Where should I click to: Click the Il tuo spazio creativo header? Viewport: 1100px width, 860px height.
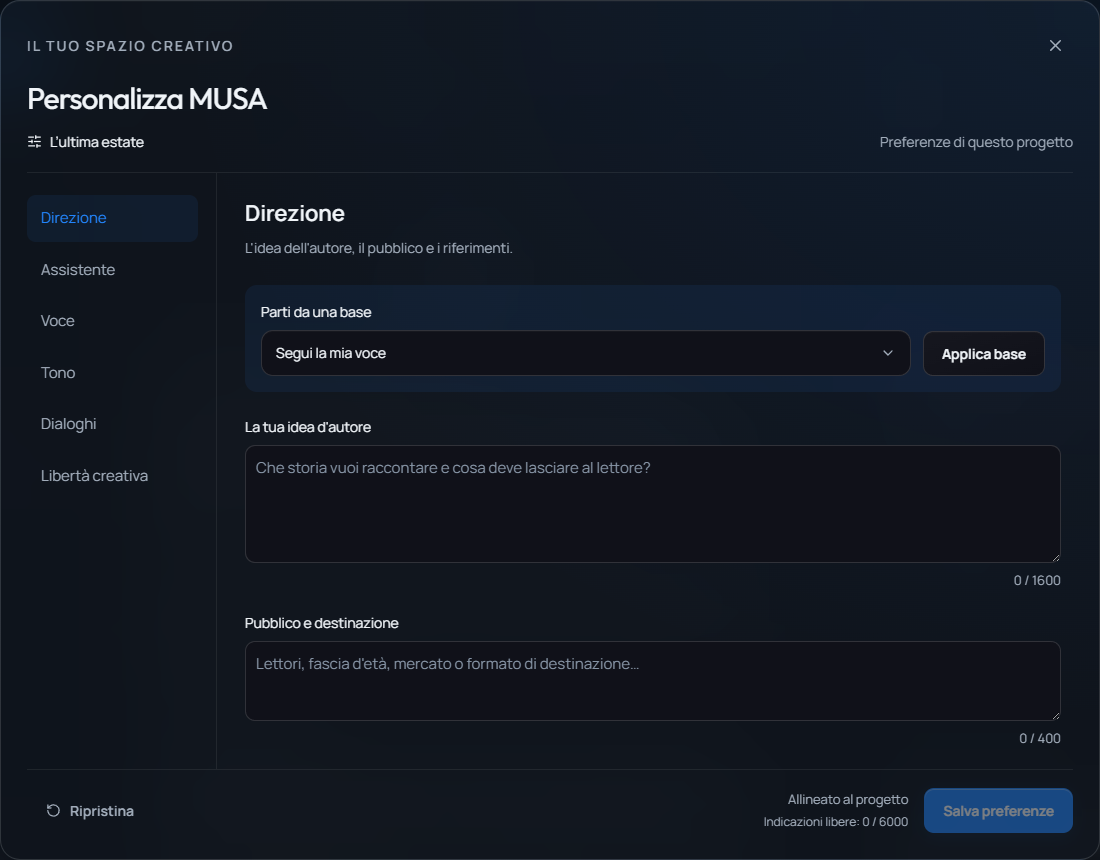click(x=130, y=46)
